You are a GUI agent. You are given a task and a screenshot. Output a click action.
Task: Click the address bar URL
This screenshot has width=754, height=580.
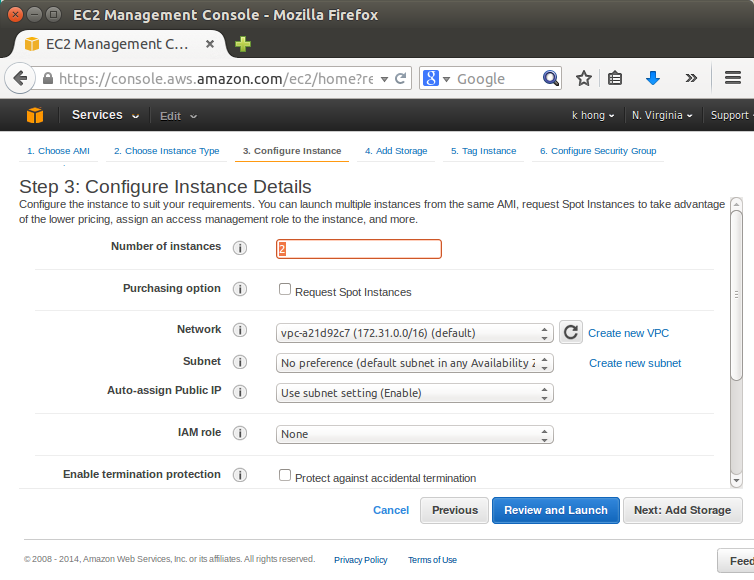click(215, 79)
